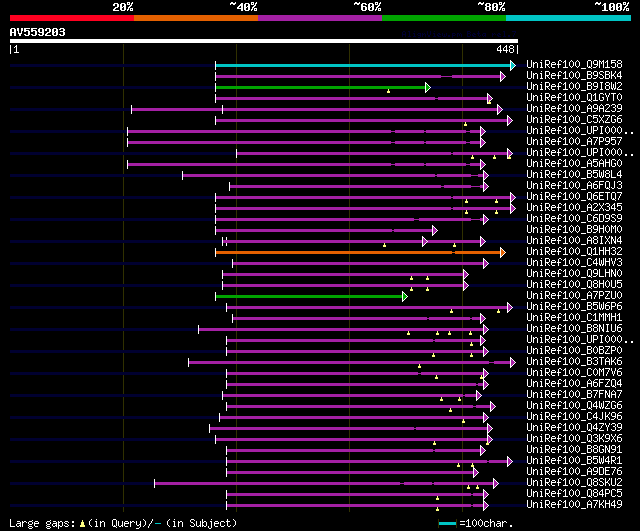640x531 pixels.
Task: Click the UniRef100_A6FQJ3 label
Action: click(574, 186)
